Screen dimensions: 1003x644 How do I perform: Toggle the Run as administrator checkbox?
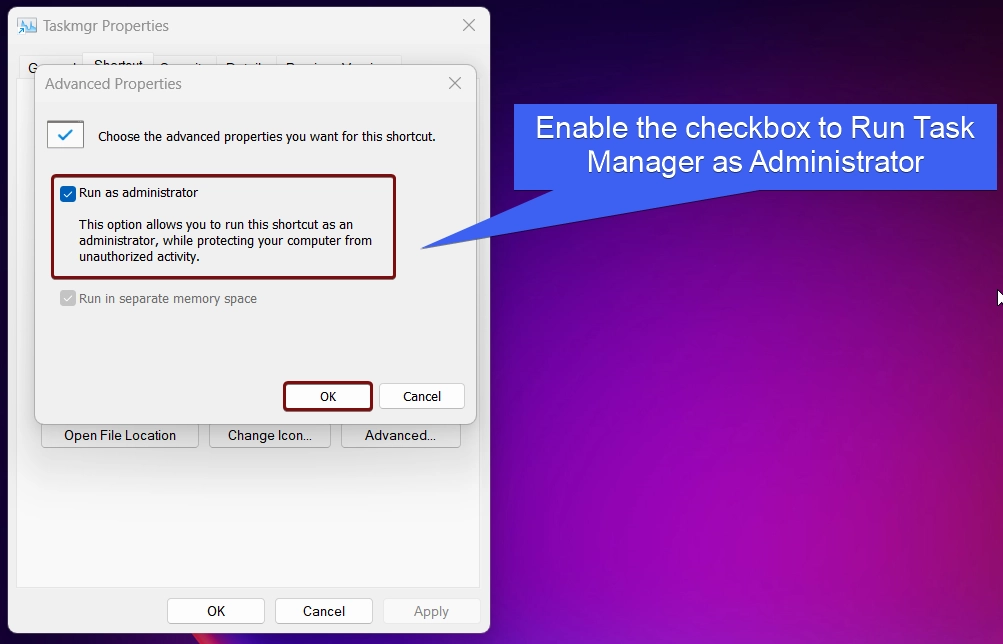68,193
